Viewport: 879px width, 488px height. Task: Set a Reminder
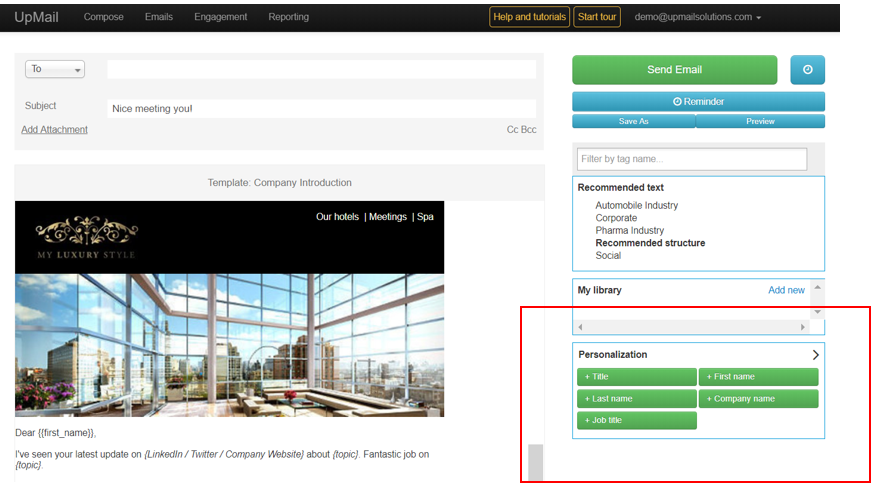[698, 101]
